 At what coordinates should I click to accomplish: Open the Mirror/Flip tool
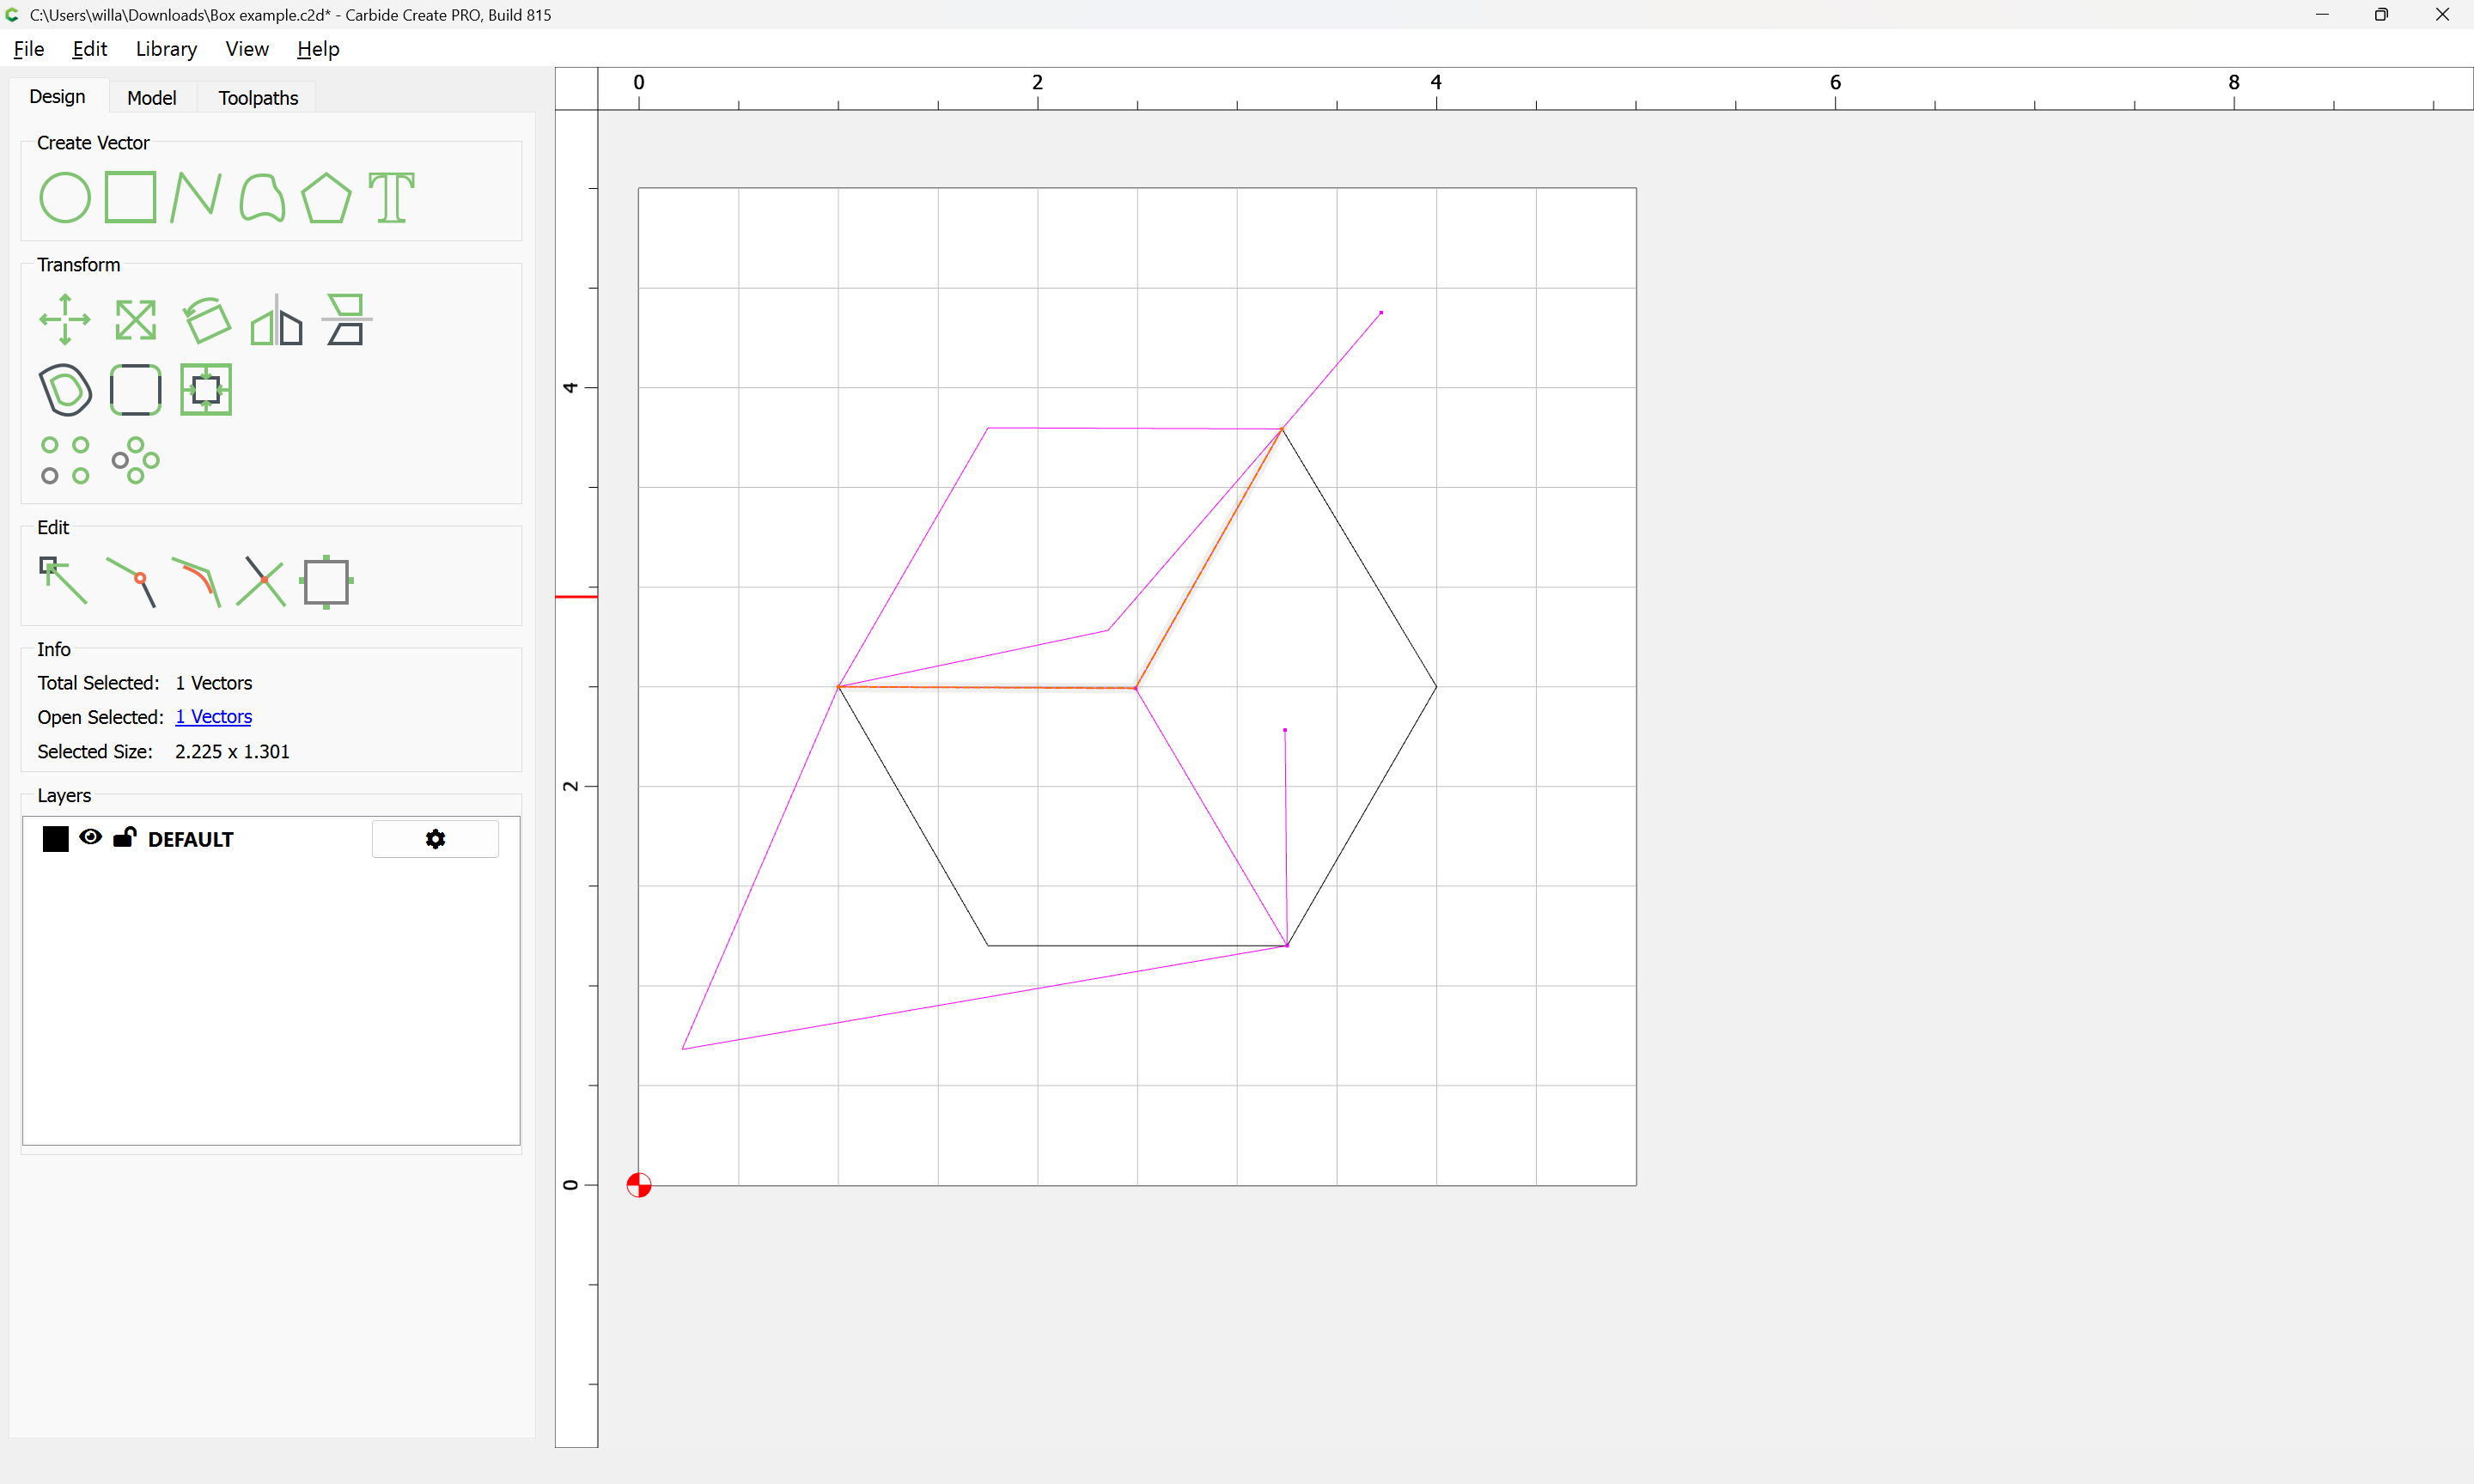point(276,320)
